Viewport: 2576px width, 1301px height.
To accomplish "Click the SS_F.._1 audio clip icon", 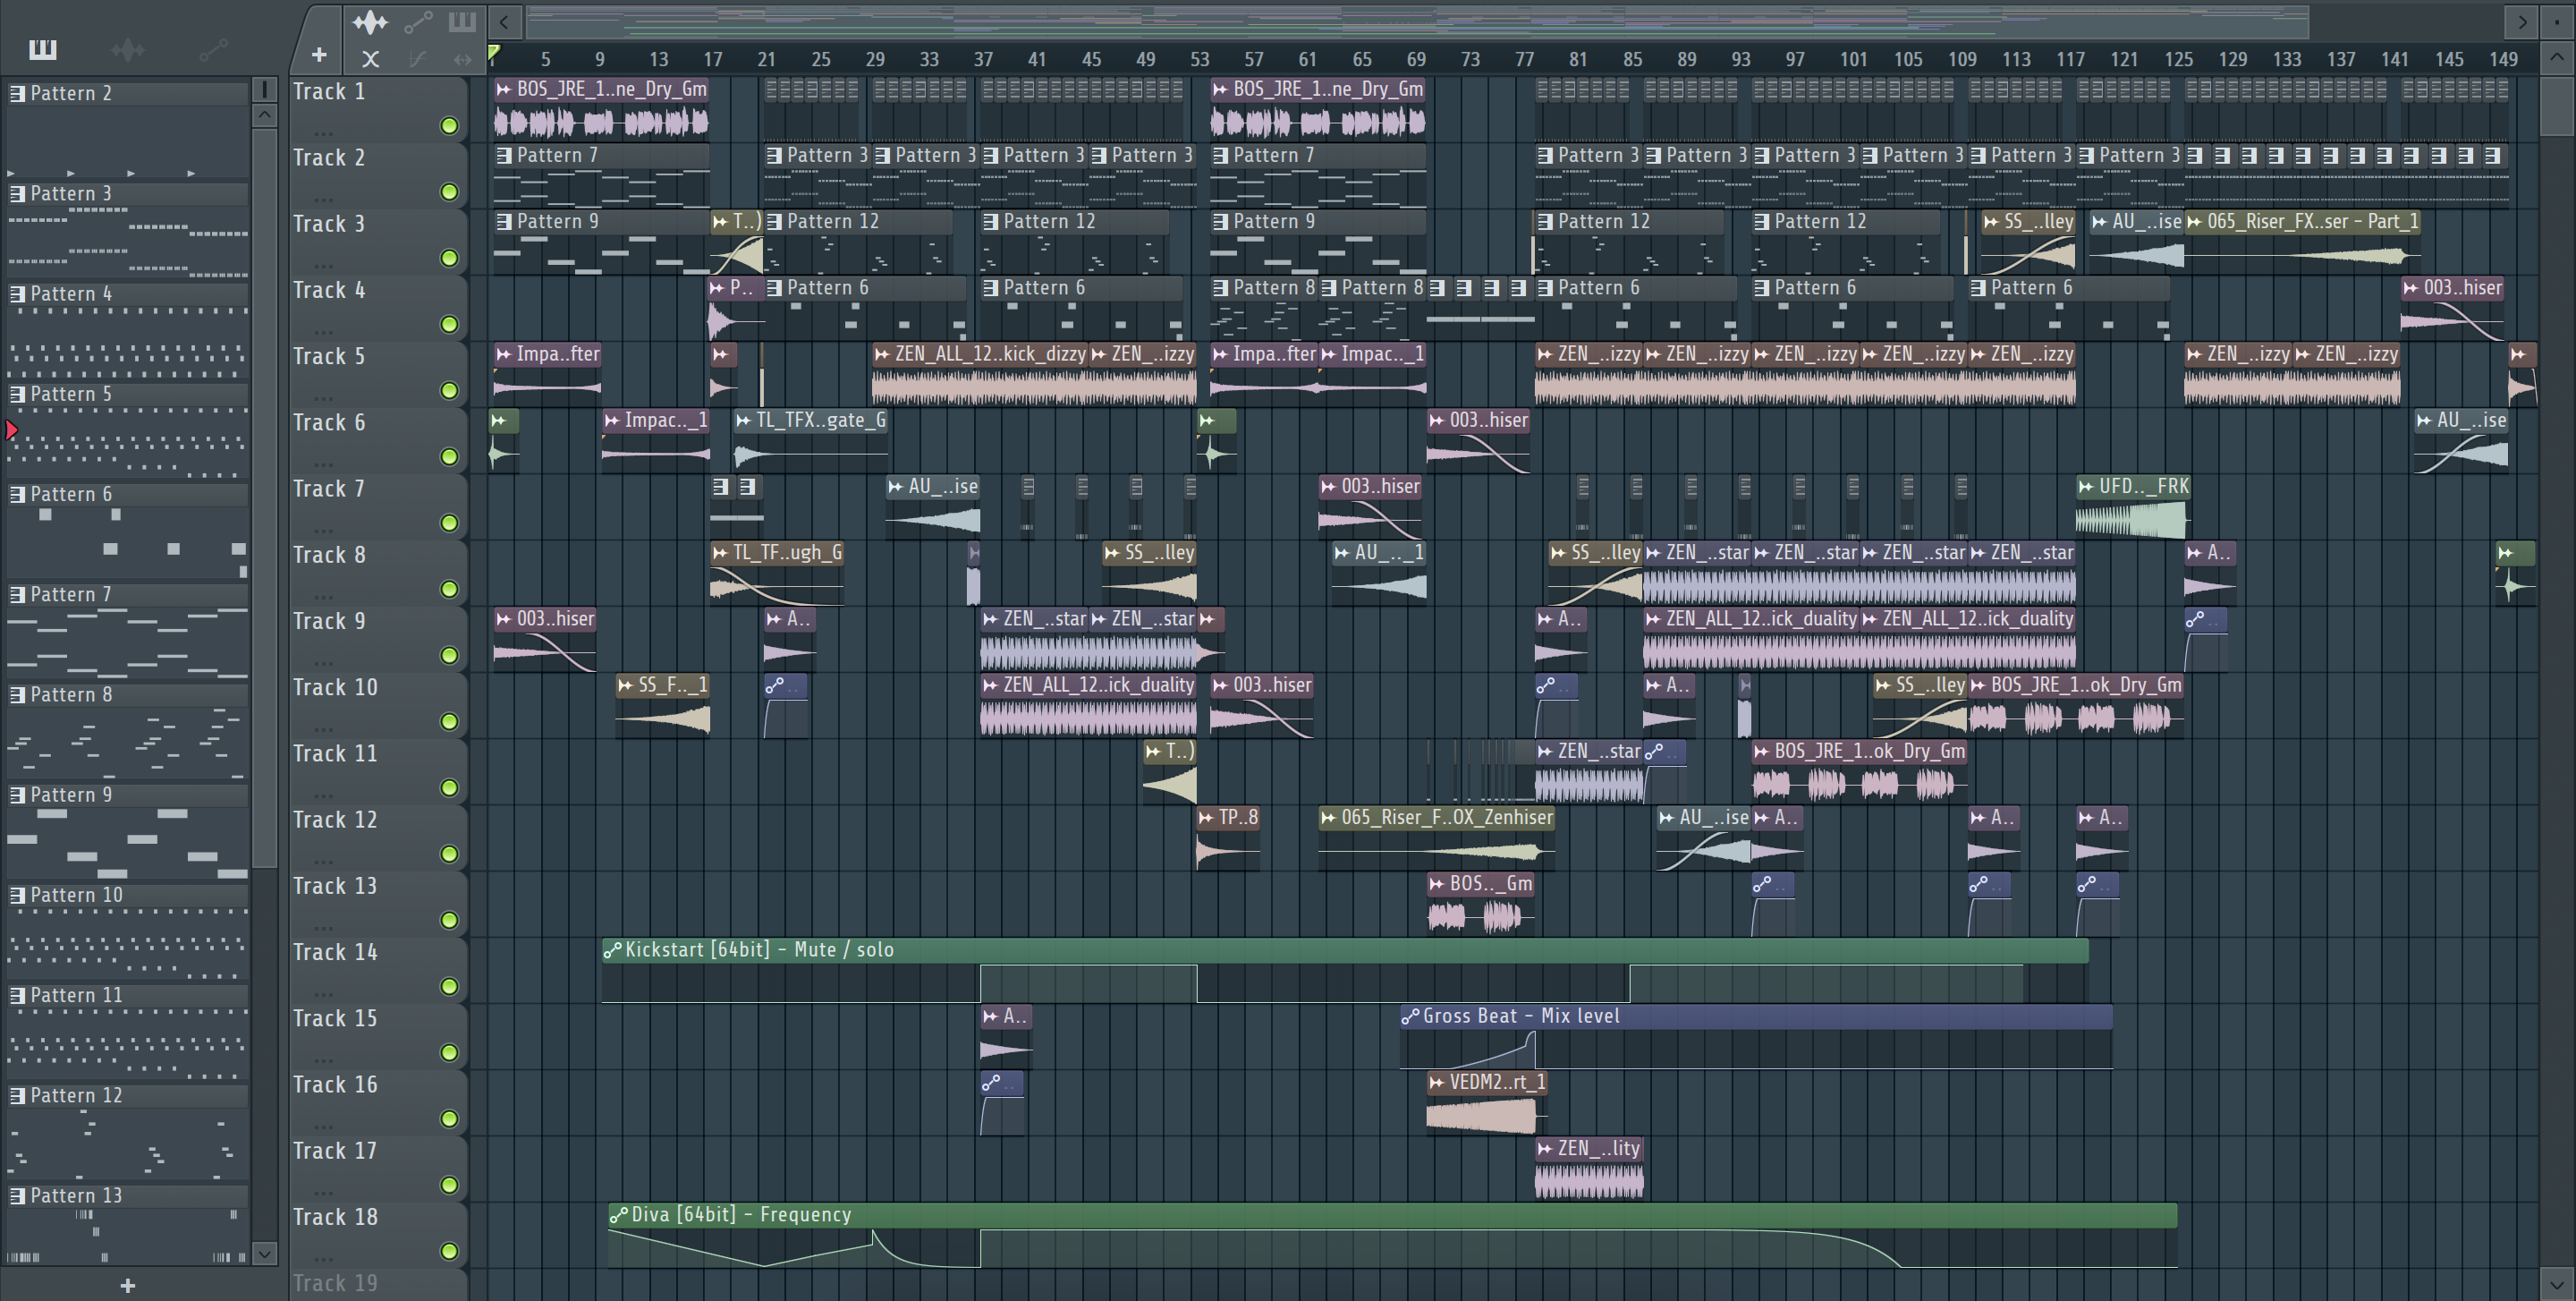I will pyautogui.click(x=625, y=685).
